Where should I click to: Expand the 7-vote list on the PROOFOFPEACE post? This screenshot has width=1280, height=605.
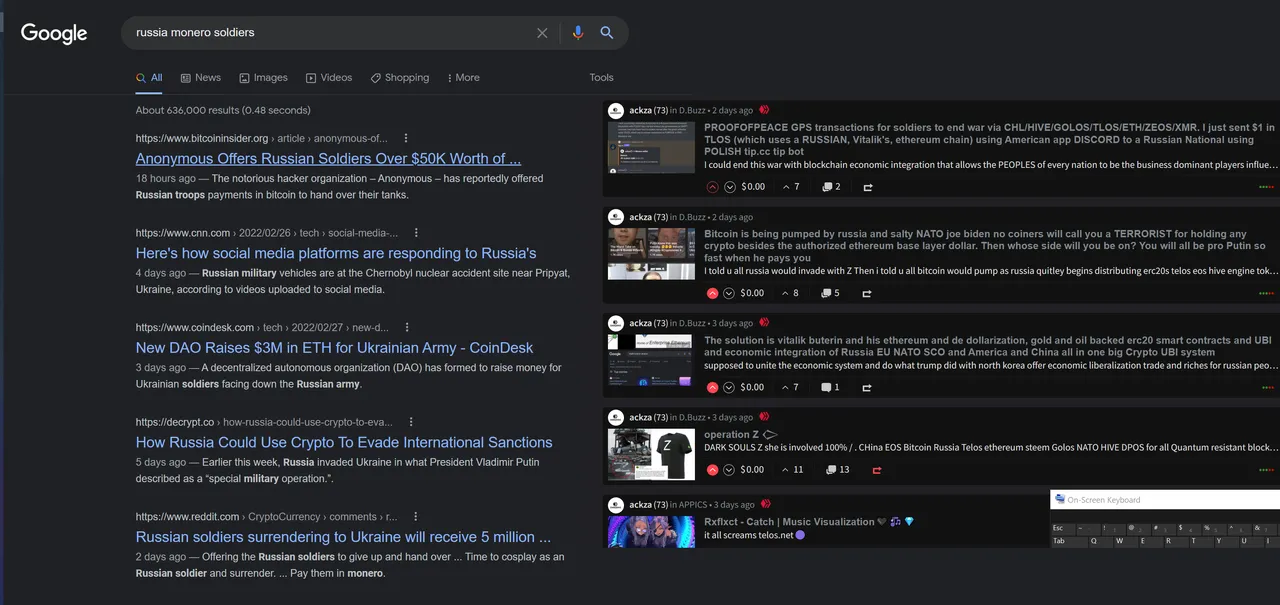791,187
